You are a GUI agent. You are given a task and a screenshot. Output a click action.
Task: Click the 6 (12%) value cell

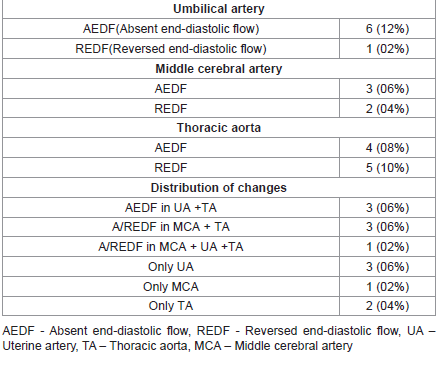click(x=387, y=29)
